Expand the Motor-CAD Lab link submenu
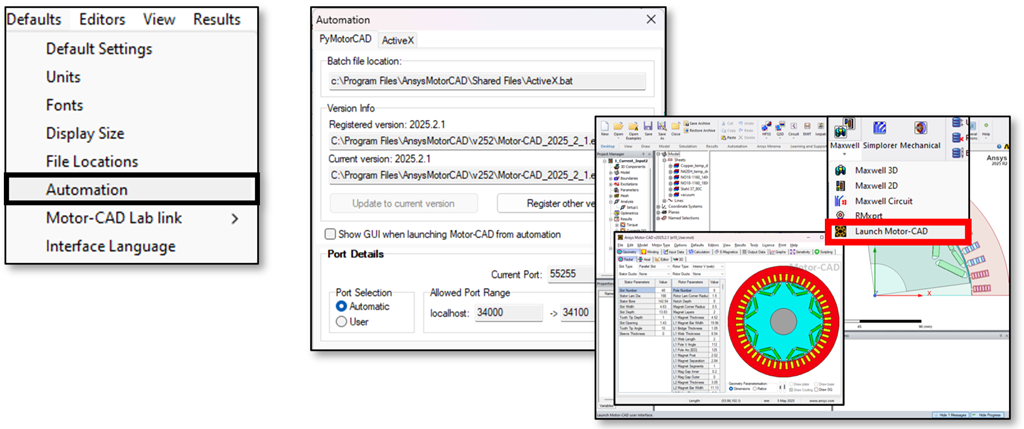1024x429 pixels. [x=236, y=217]
